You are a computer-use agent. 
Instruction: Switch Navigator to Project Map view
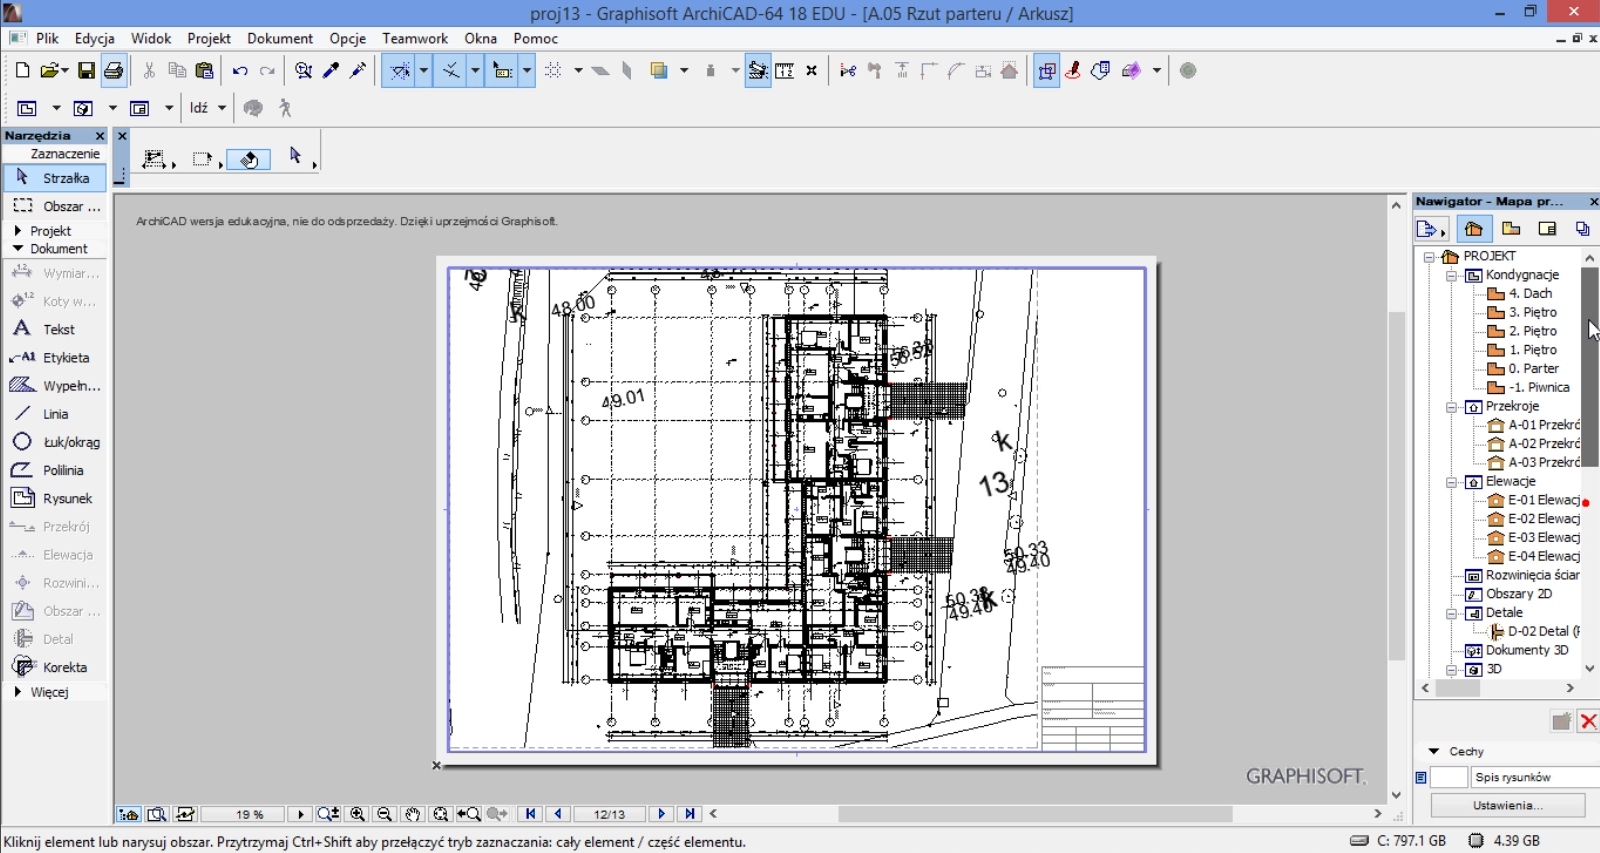pos(1473,229)
